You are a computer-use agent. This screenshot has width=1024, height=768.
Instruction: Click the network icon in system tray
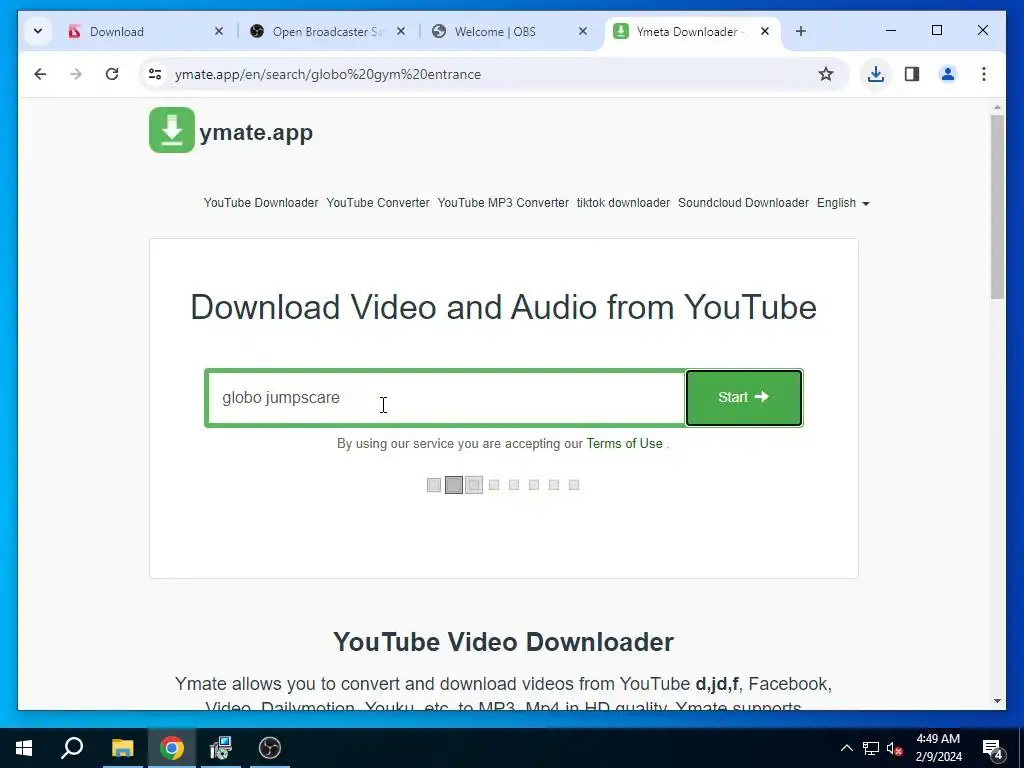pos(871,748)
